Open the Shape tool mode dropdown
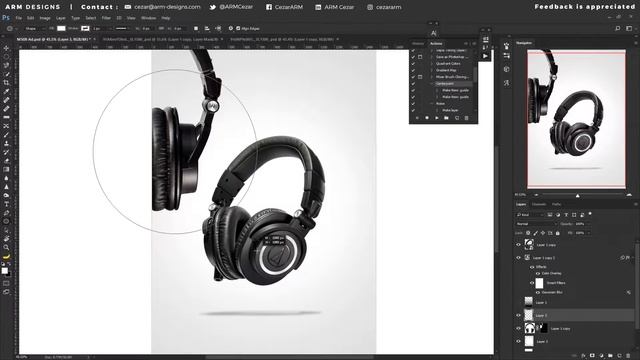Image resolution: width=640 pixels, height=360 pixels. coord(35,29)
